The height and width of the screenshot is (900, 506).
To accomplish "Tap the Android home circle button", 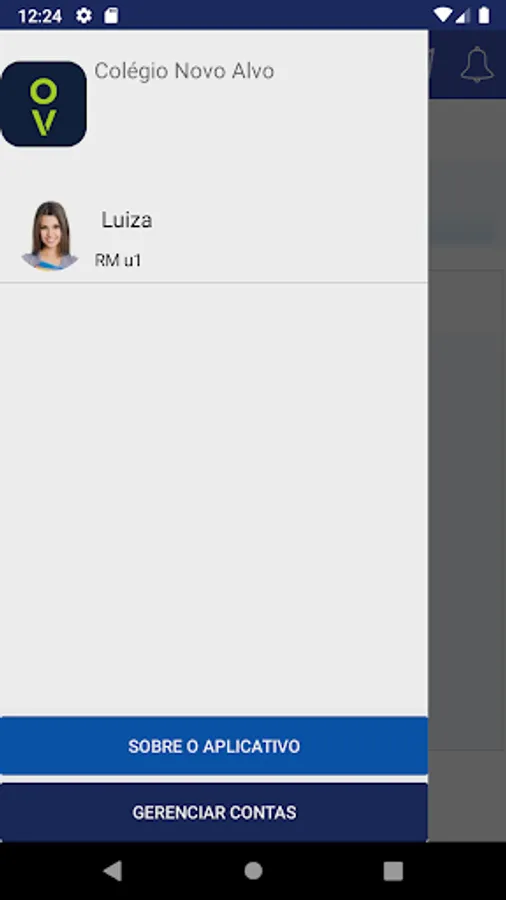I will (x=253, y=871).
